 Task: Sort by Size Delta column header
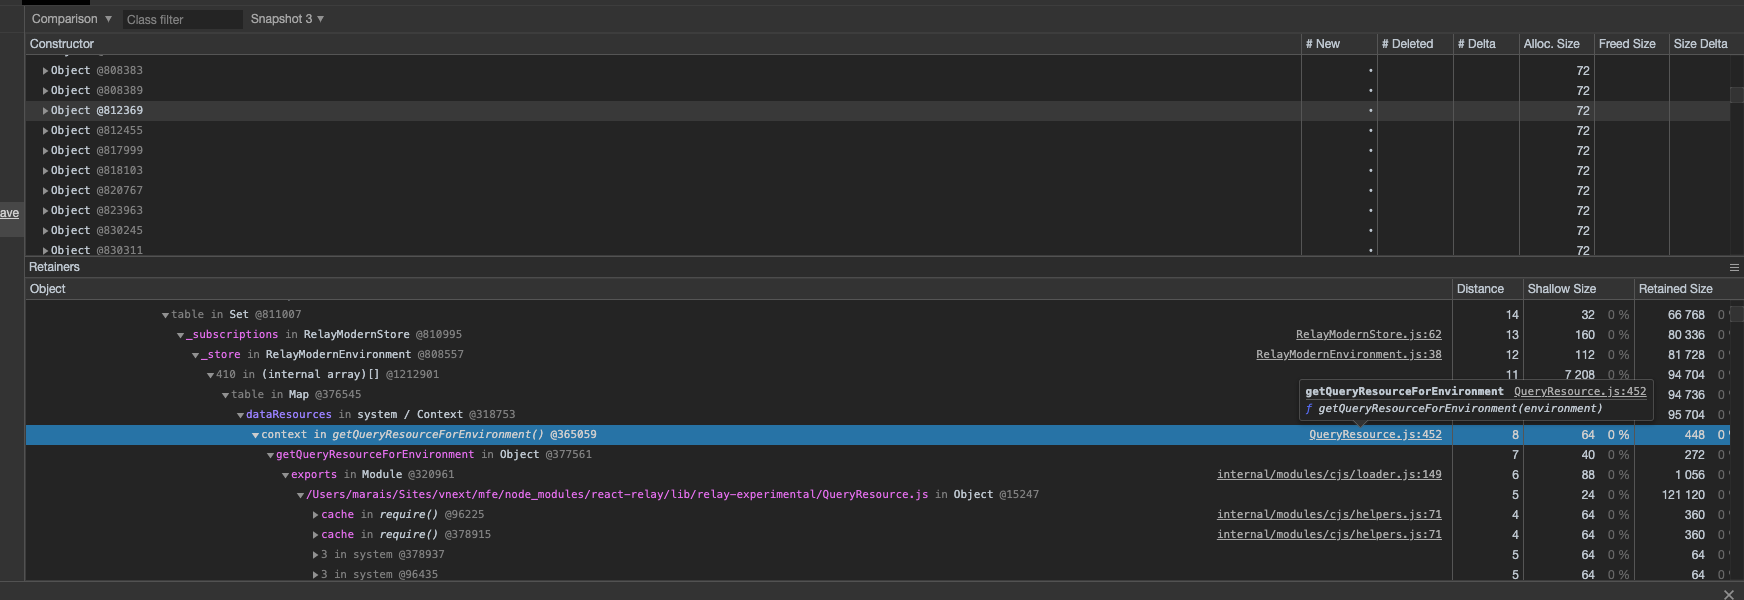tap(1704, 44)
